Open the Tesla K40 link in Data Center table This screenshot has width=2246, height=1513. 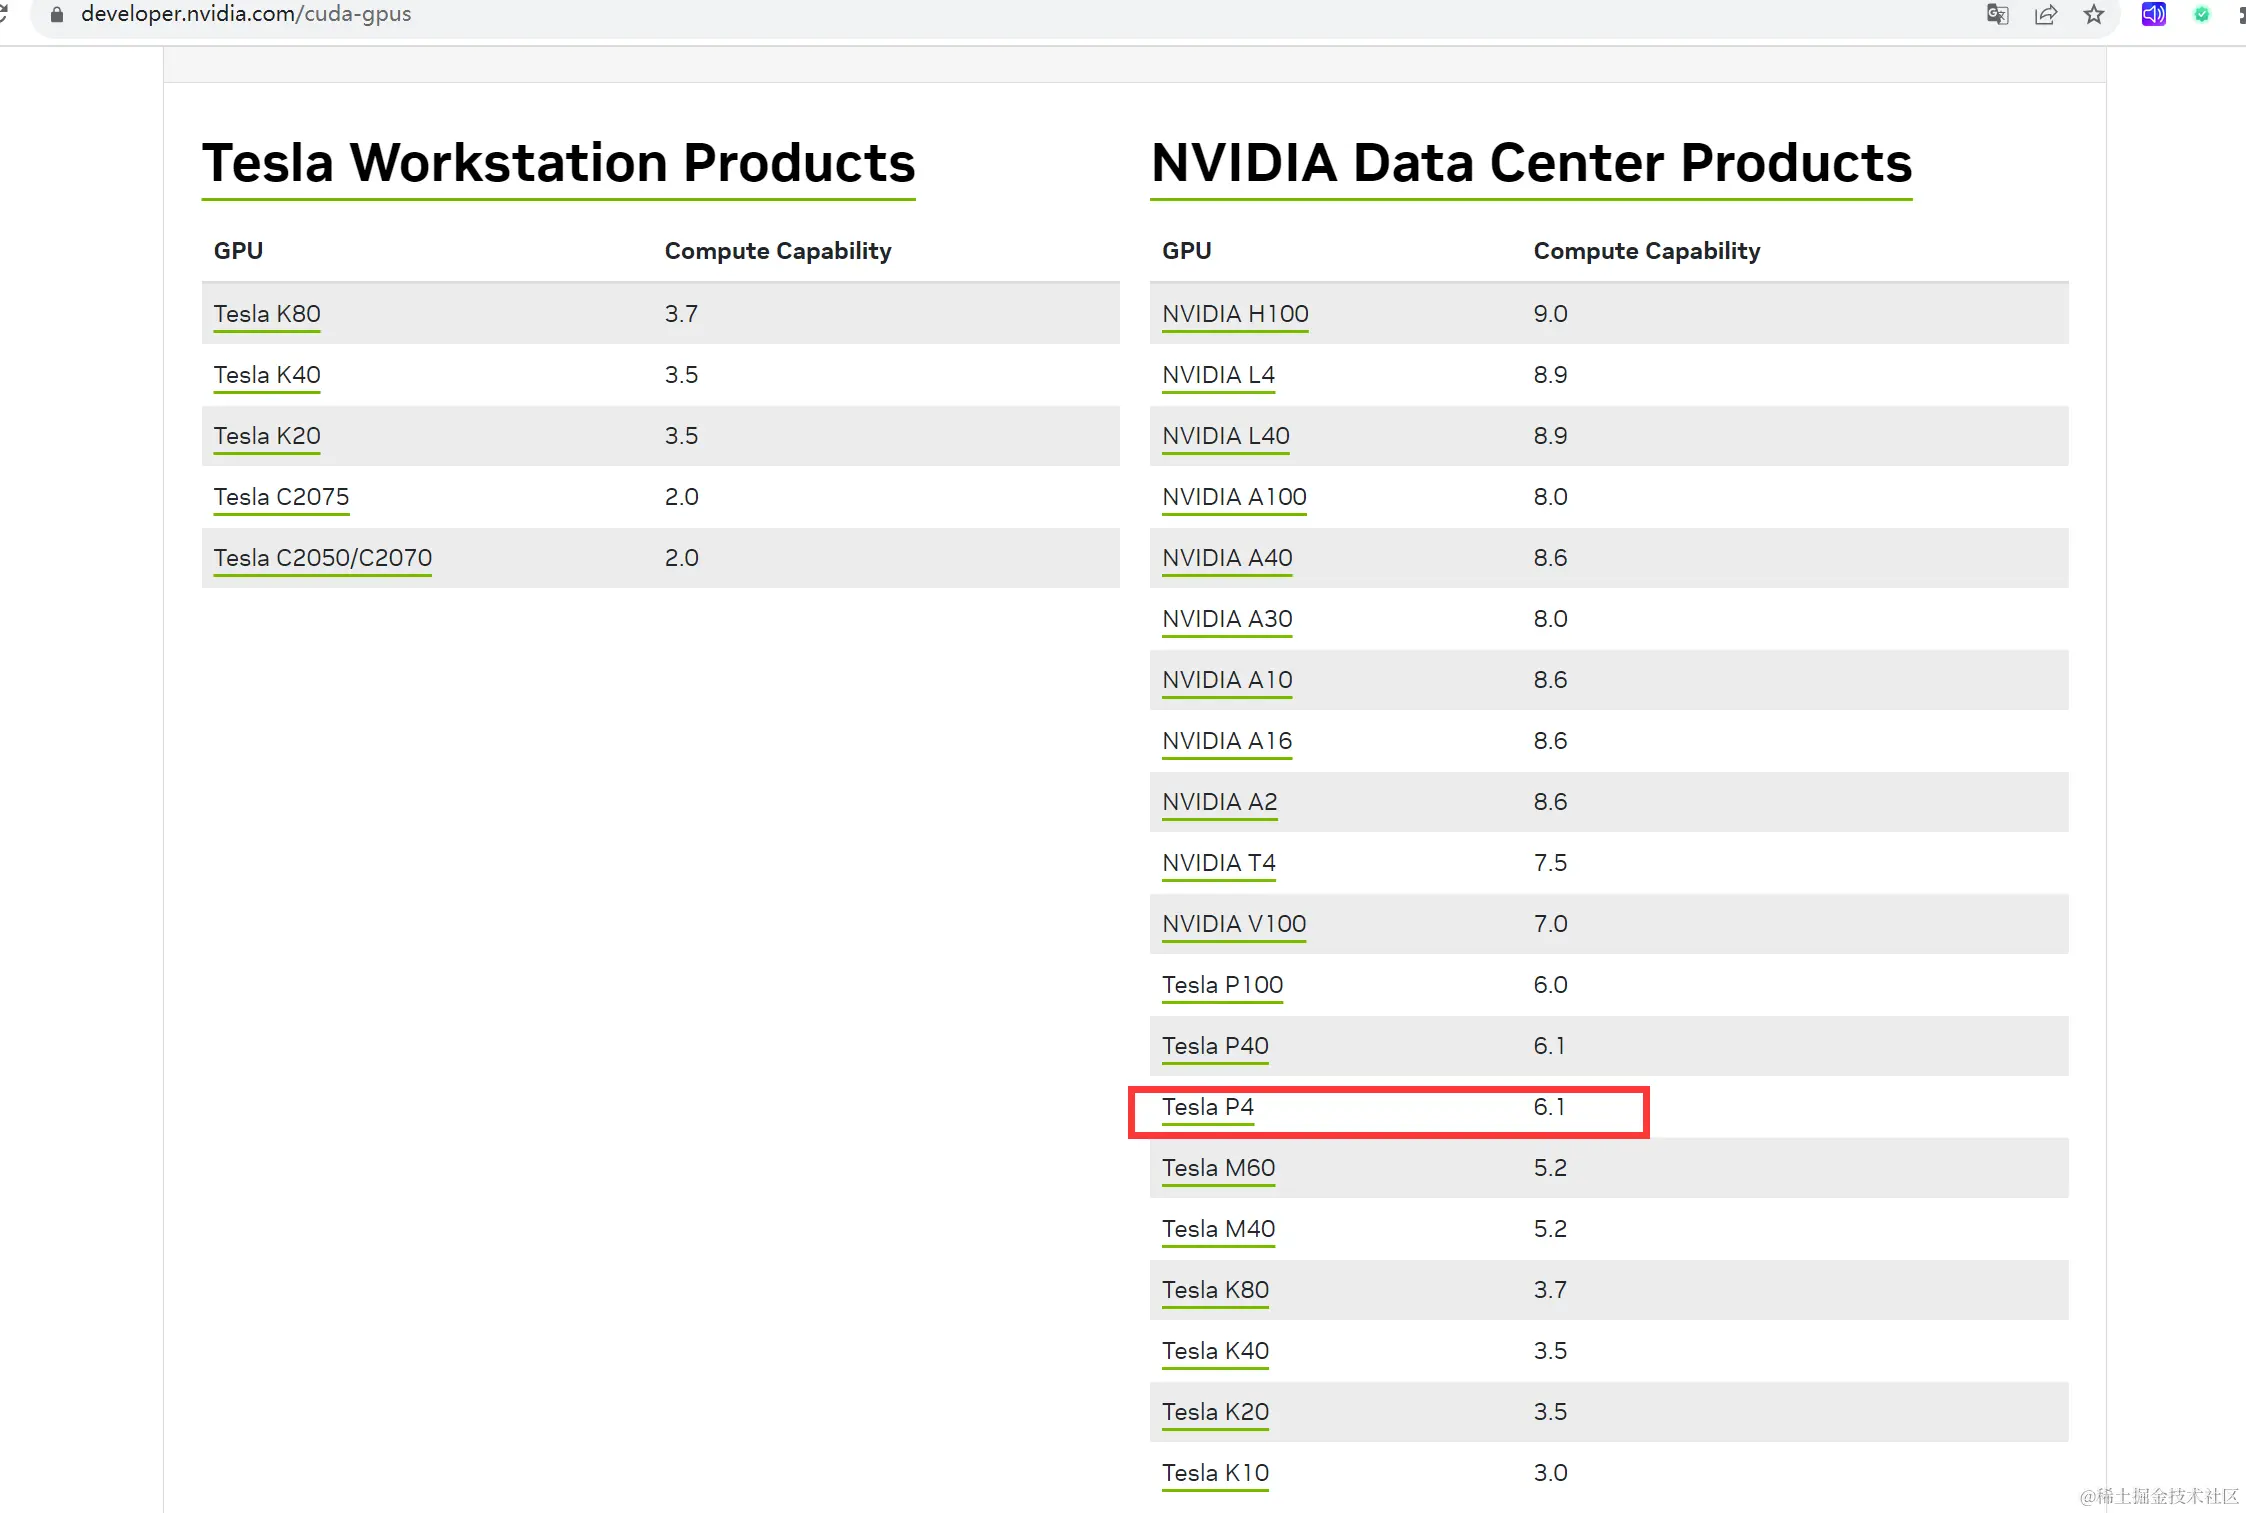1215,1351
